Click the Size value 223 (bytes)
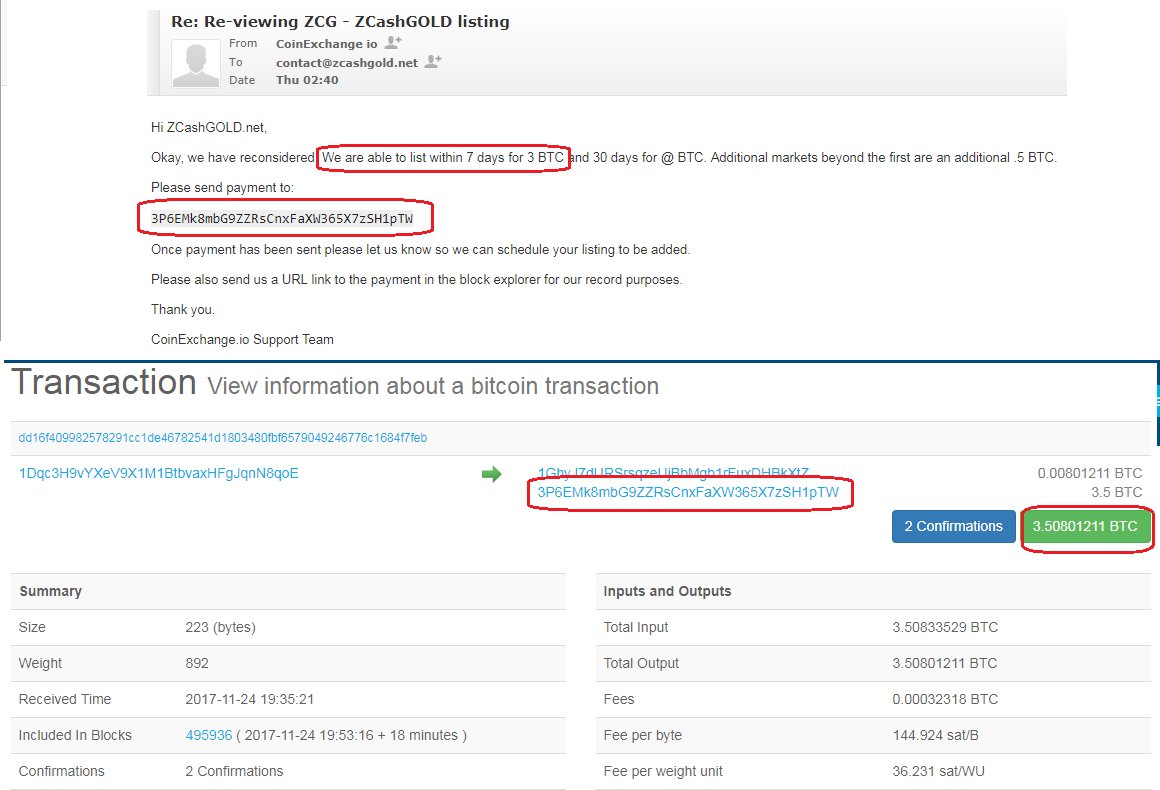The height and width of the screenshot is (790, 1160). [x=220, y=627]
